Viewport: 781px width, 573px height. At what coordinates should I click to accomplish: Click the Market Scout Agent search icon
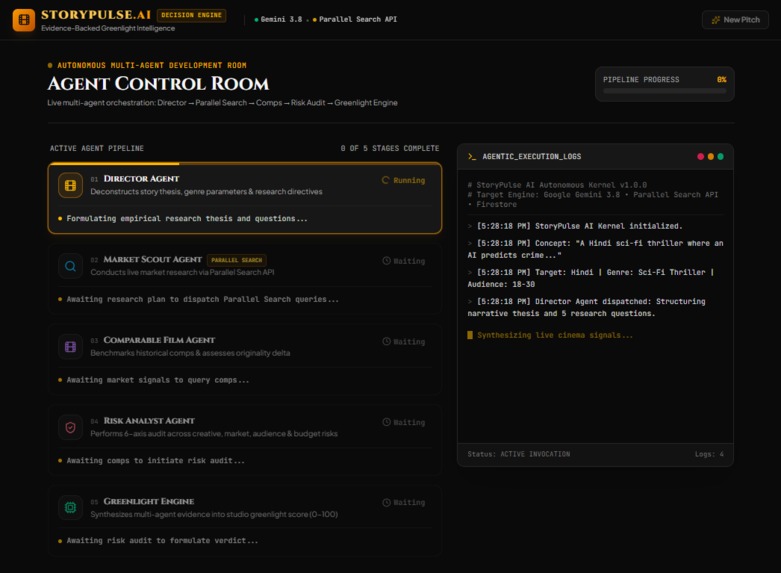pos(70,266)
